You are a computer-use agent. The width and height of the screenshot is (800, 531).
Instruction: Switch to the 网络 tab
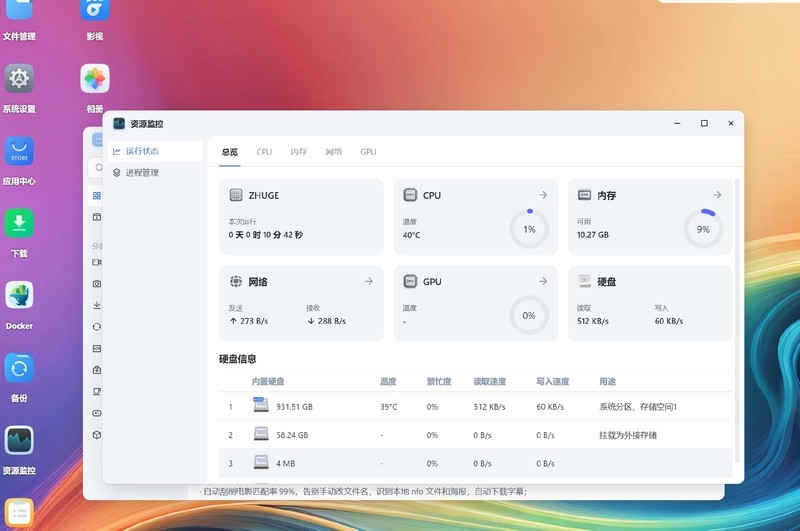pos(333,152)
